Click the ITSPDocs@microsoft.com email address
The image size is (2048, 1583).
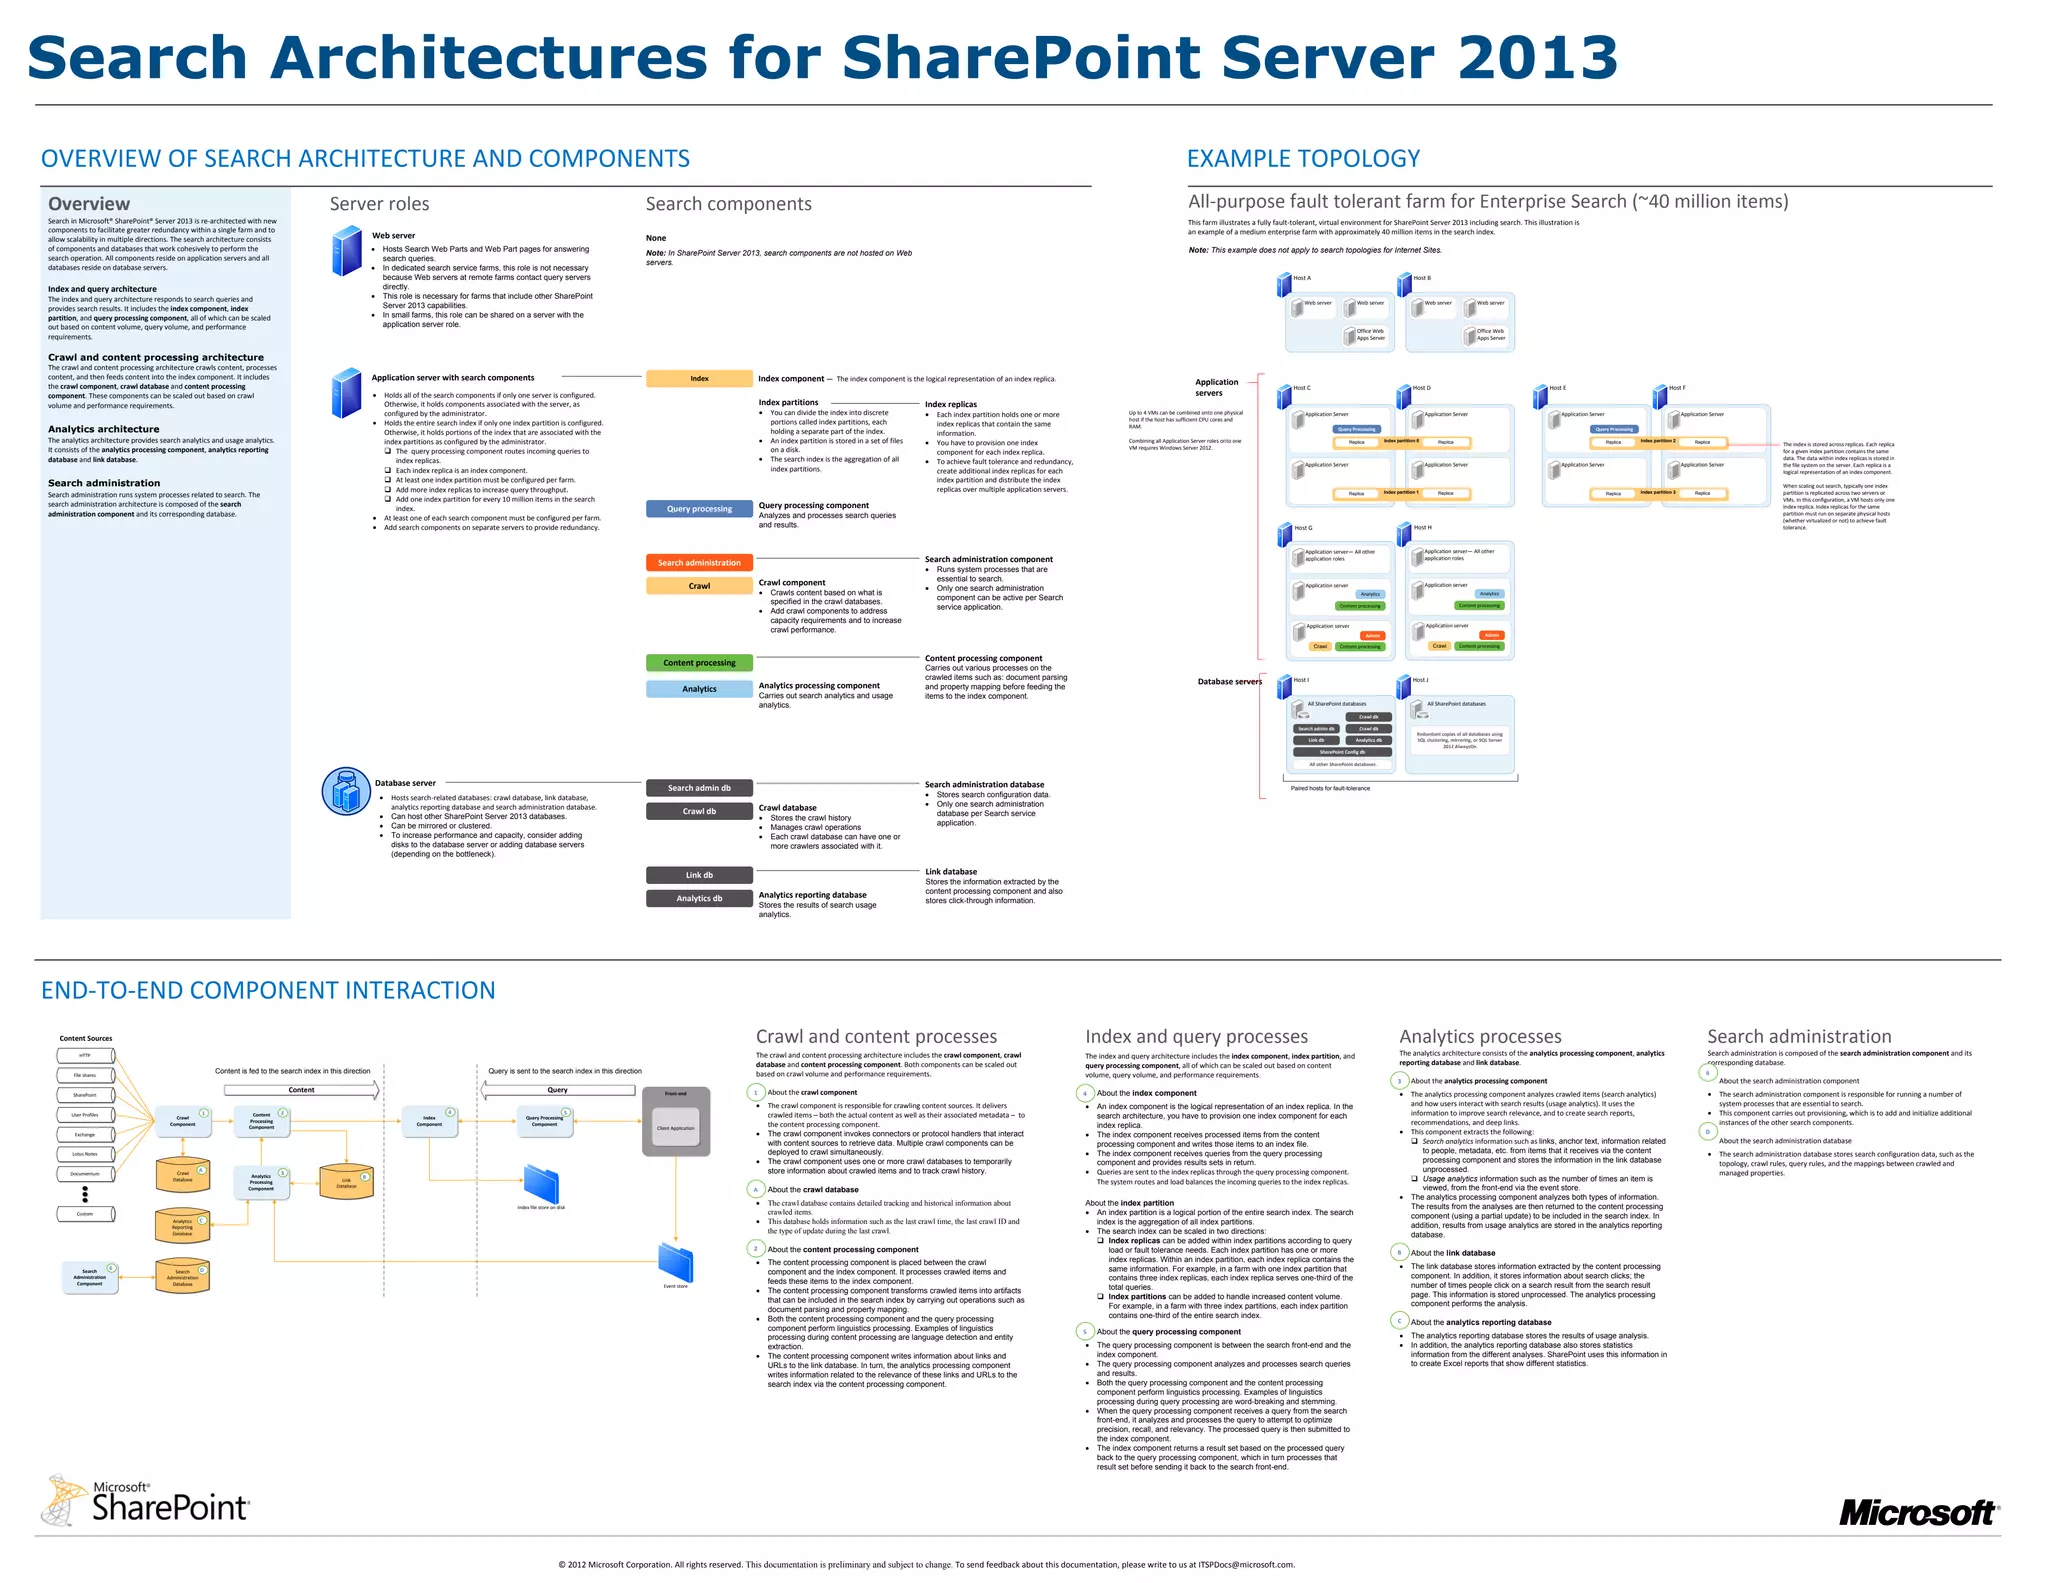click(1246, 1565)
